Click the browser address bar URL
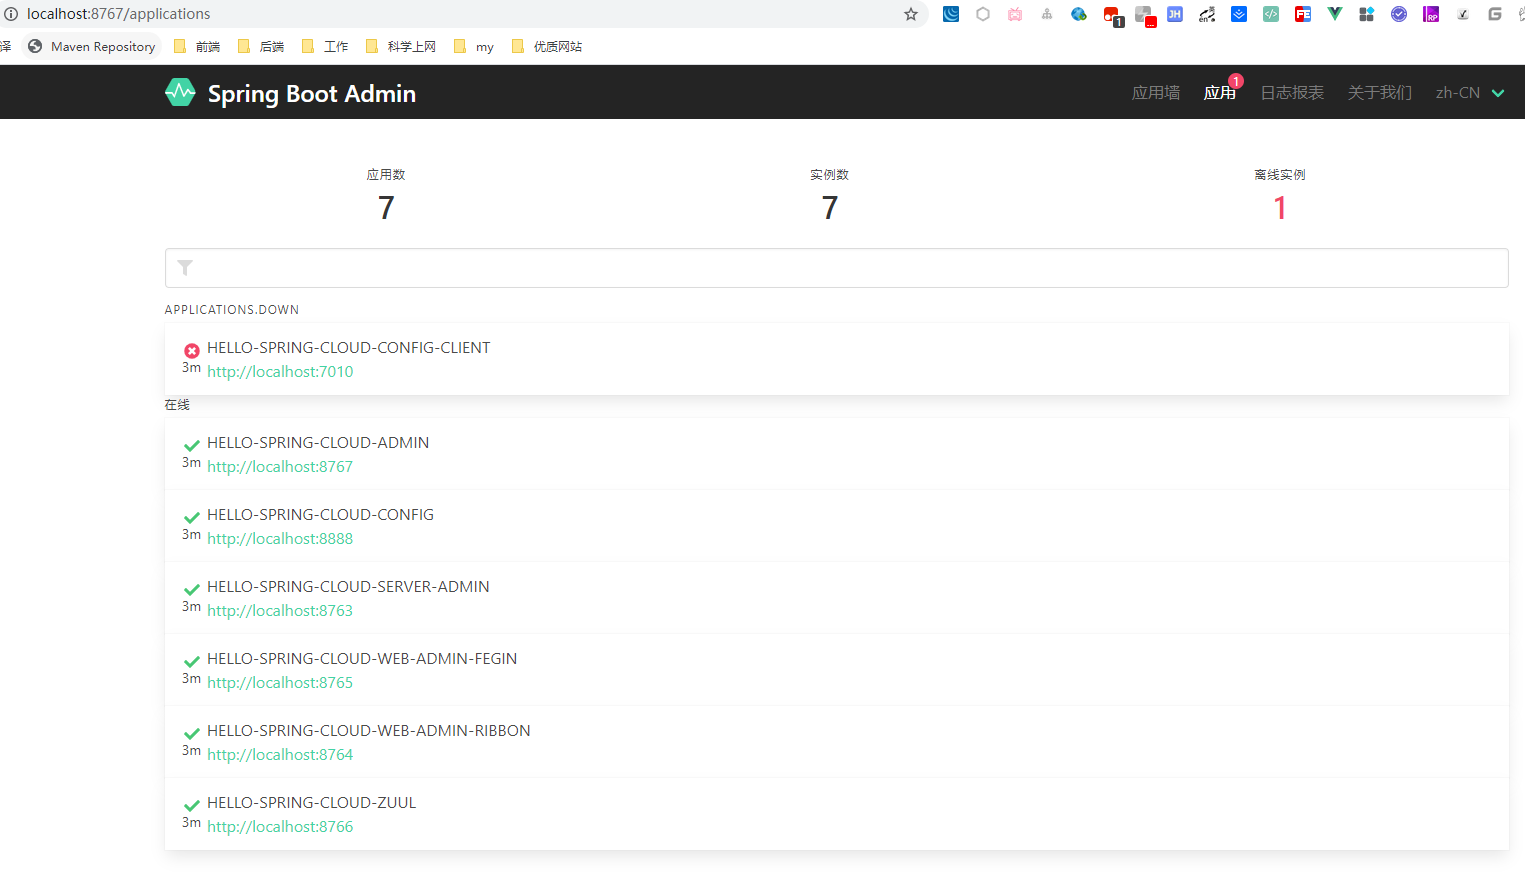Image resolution: width=1525 pixels, height=872 pixels. click(118, 14)
